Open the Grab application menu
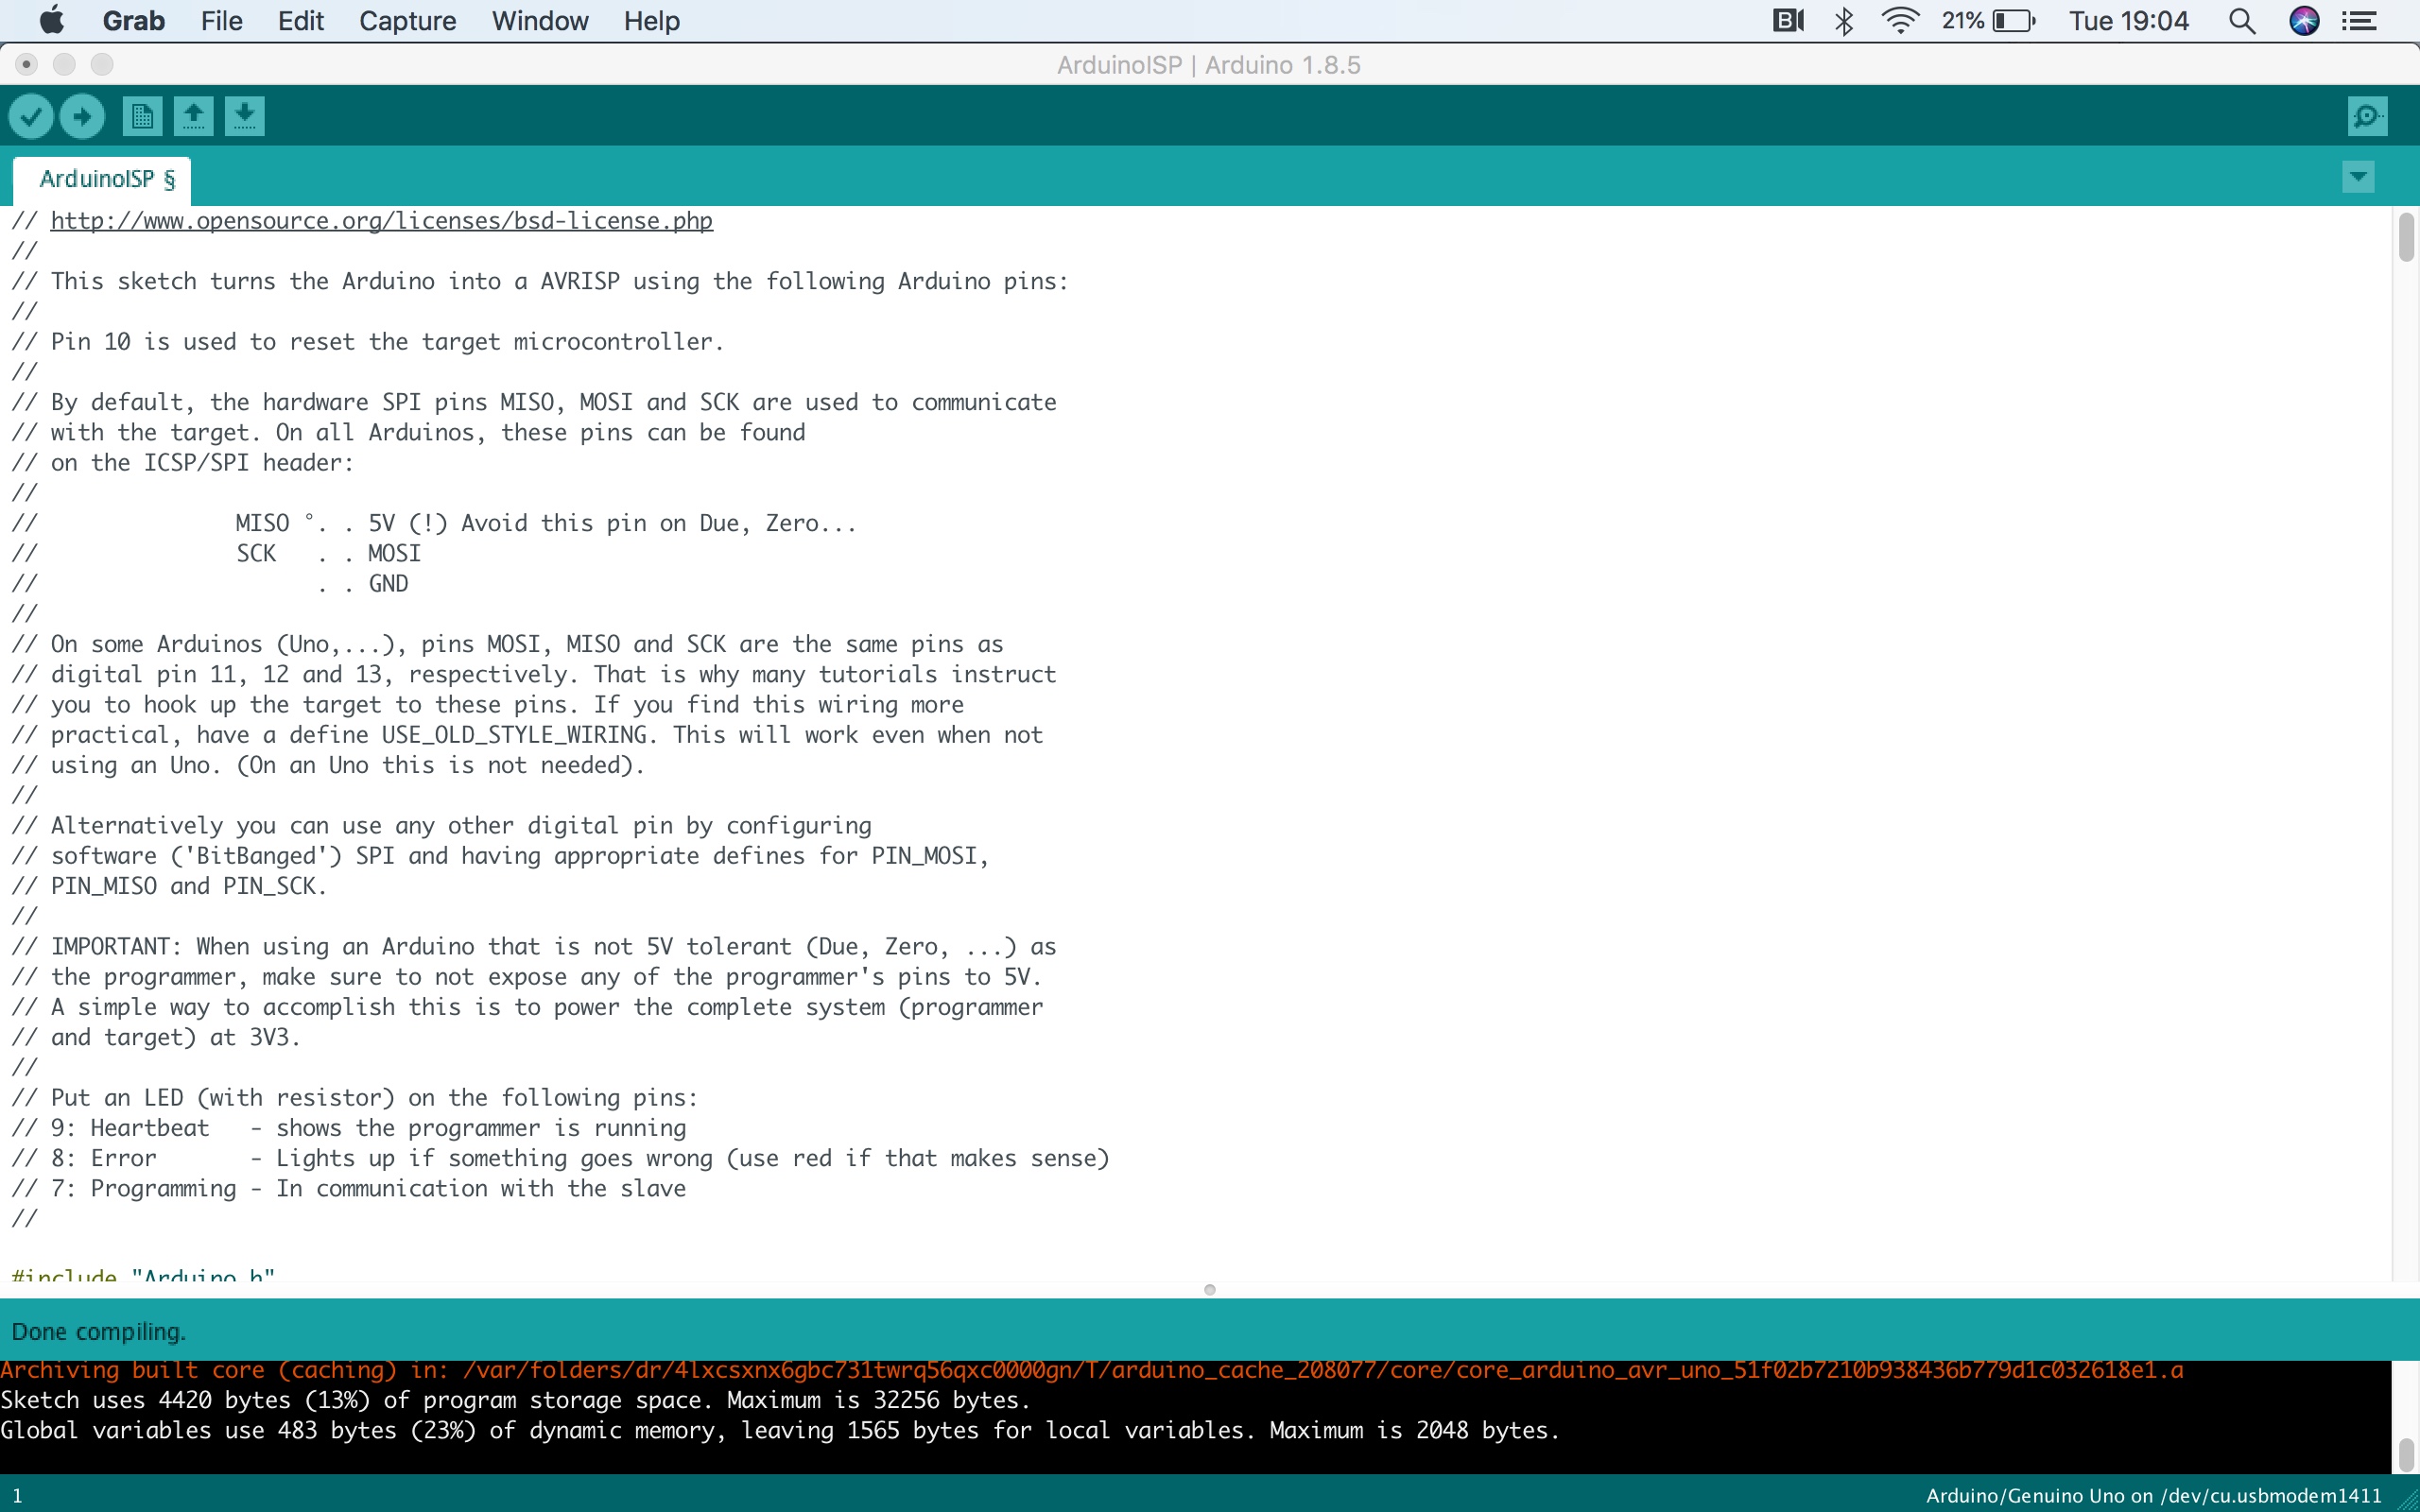 [x=134, y=21]
